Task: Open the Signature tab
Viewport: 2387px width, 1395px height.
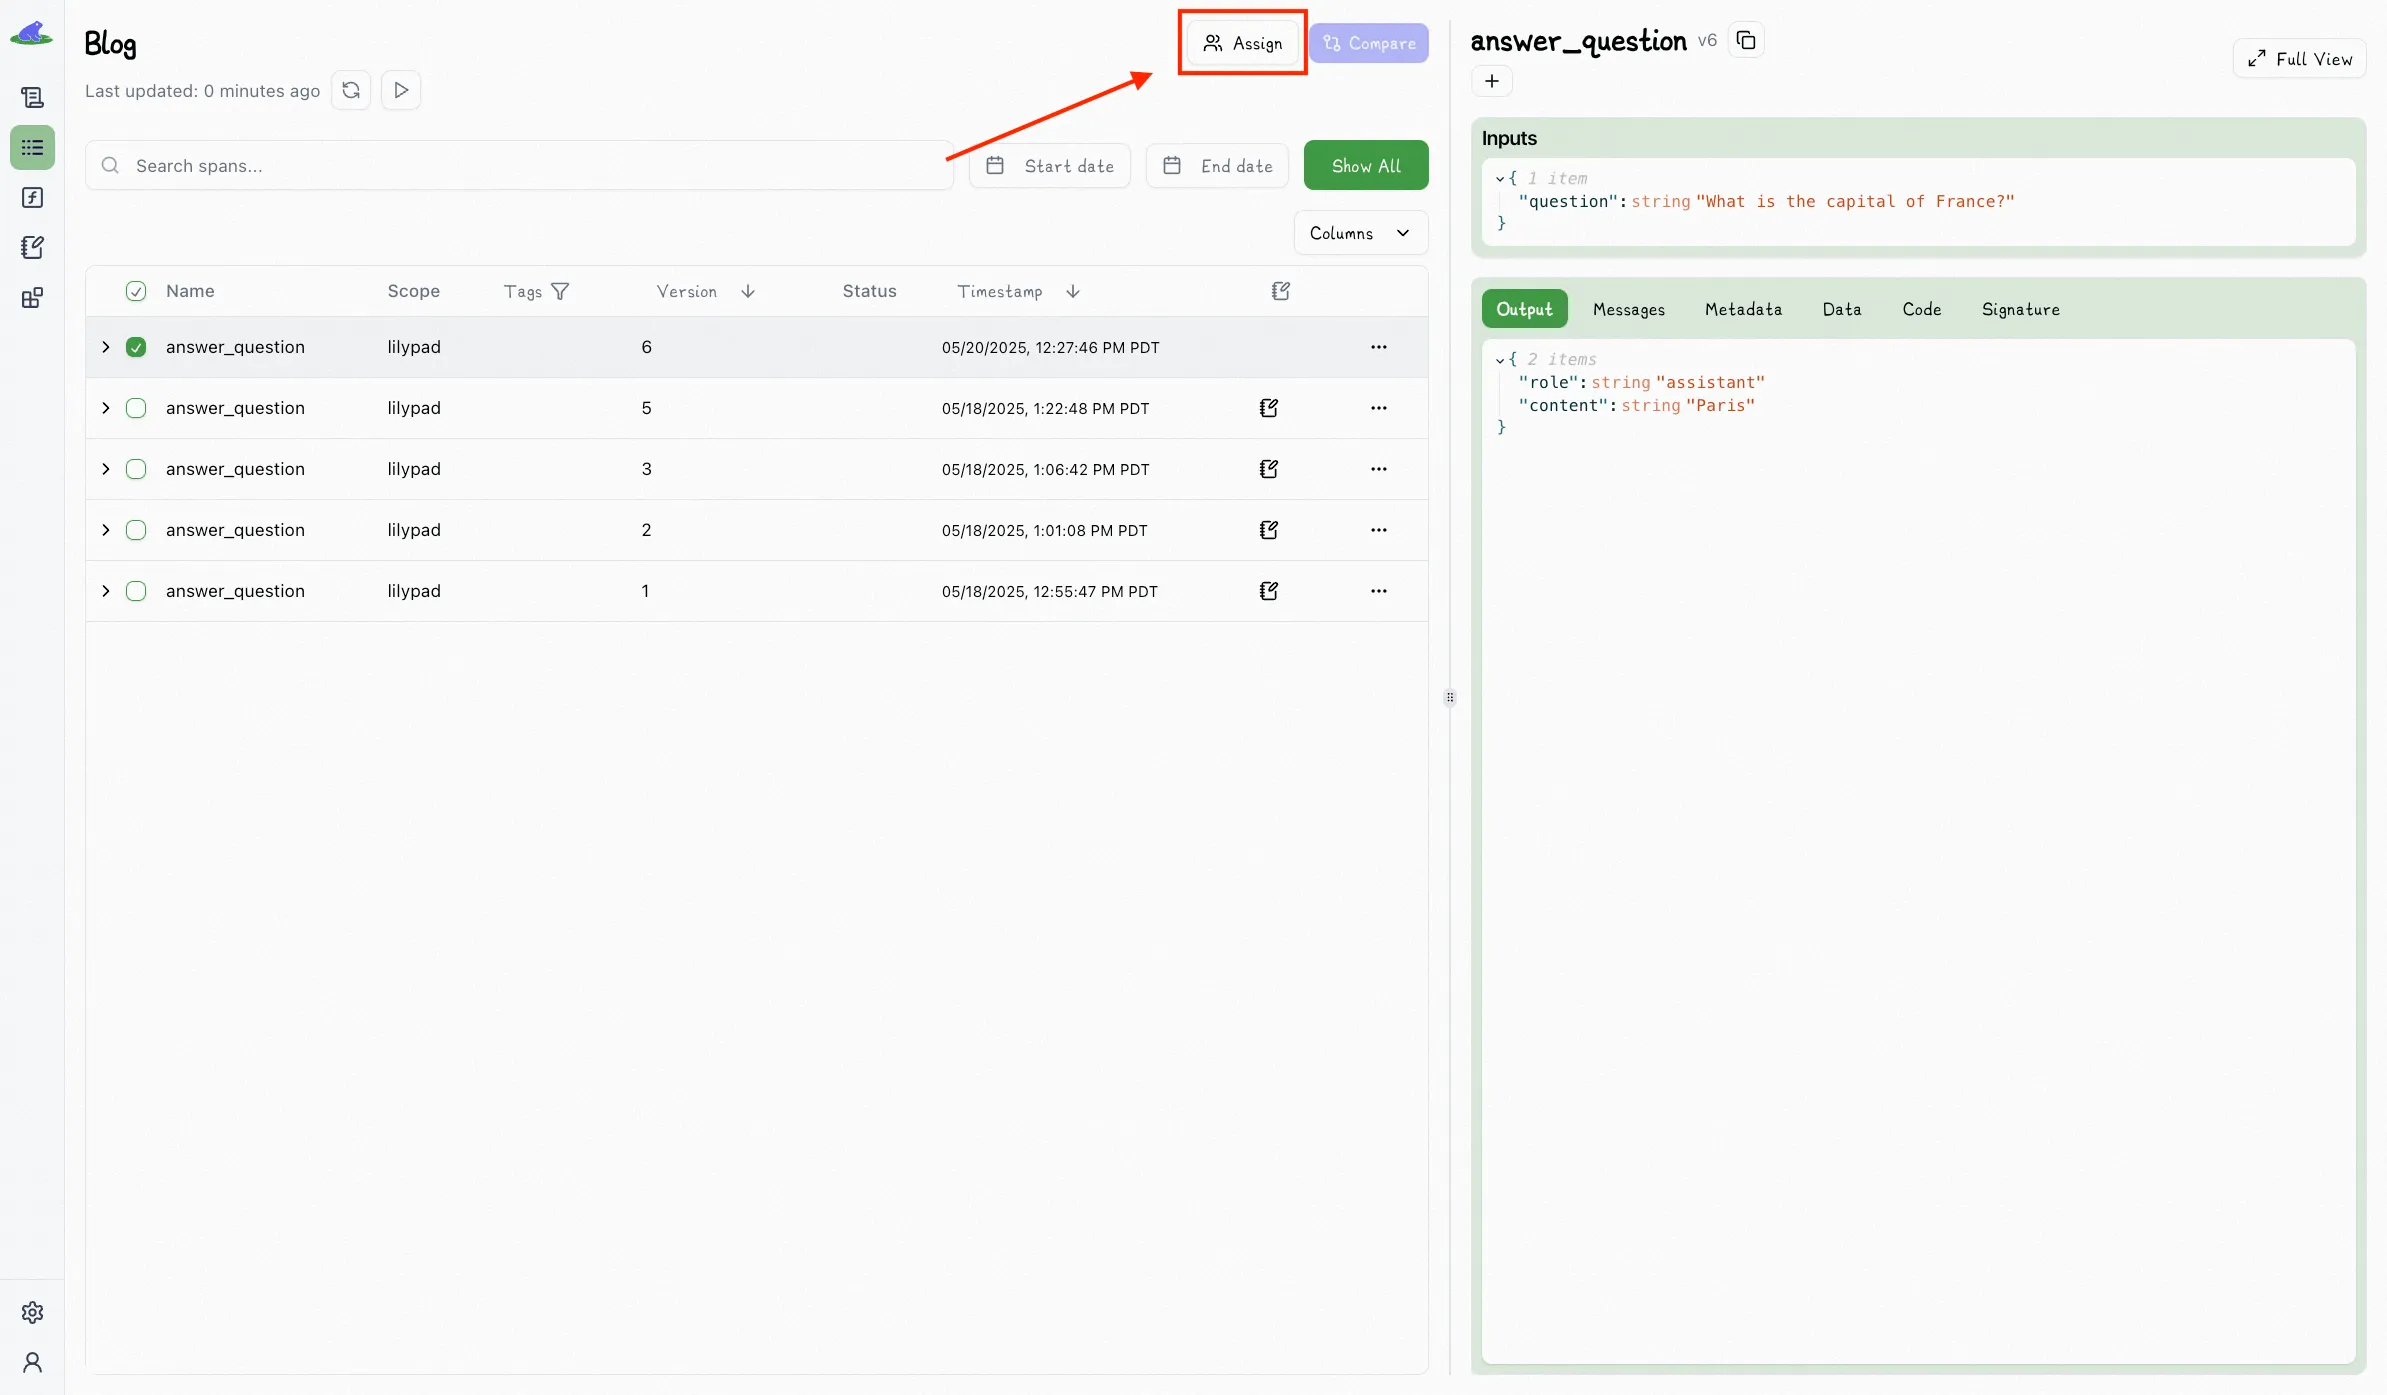Action: tap(2020, 309)
